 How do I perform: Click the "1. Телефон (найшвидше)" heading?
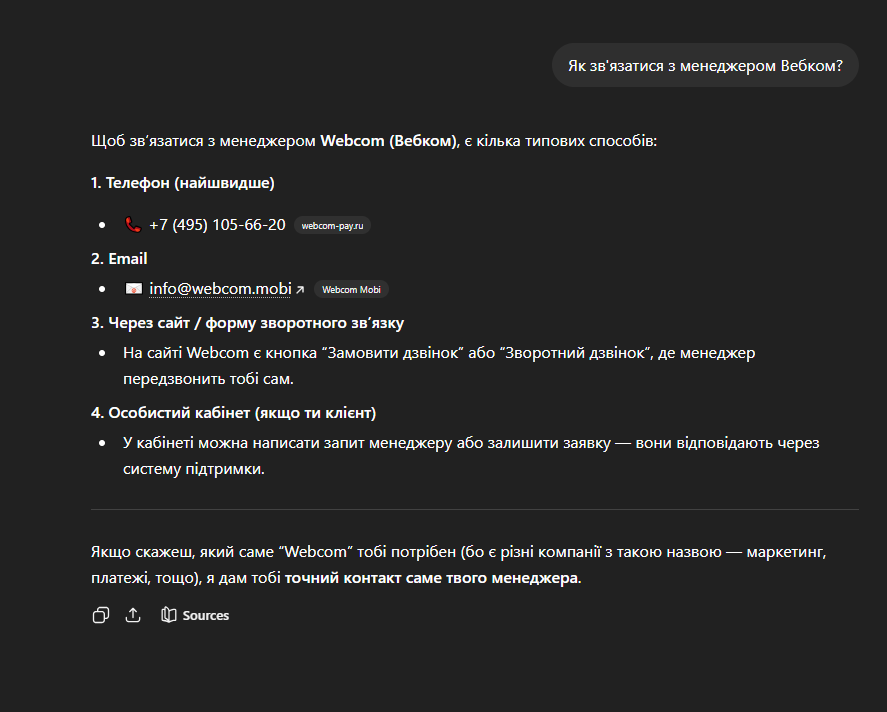pos(182,183)
